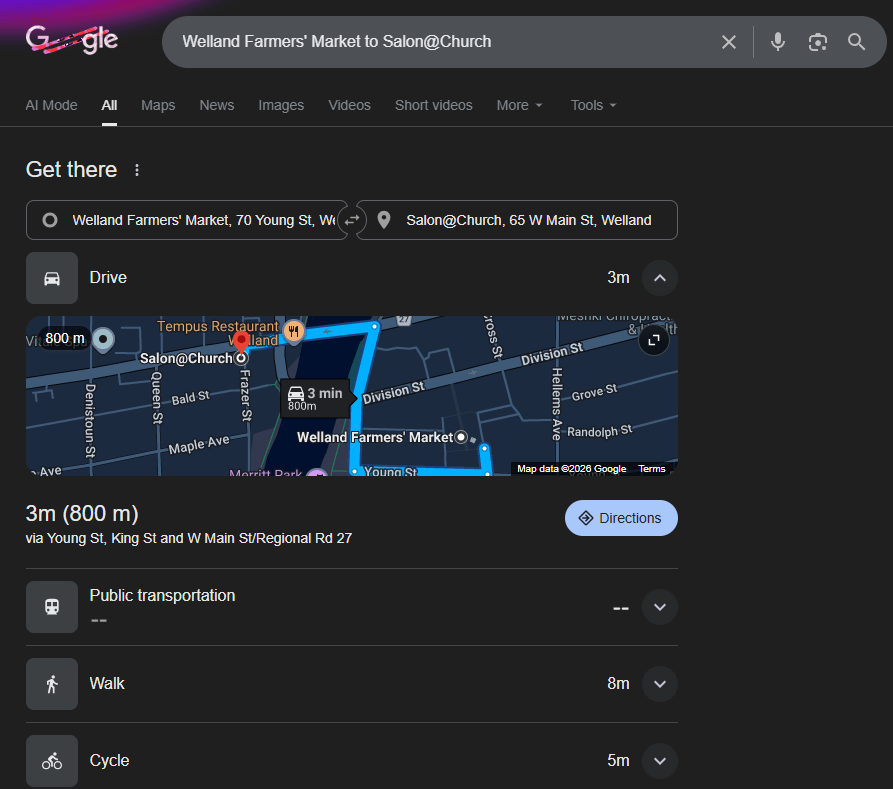Click the gray location pin beside 800 m

(x=103, y=340)
